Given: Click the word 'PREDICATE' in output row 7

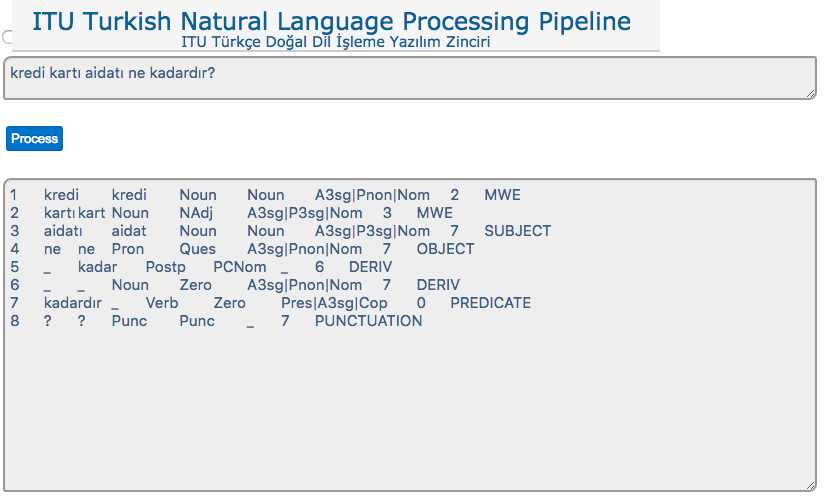Looking at the screenshot, I should pos(491,303).
